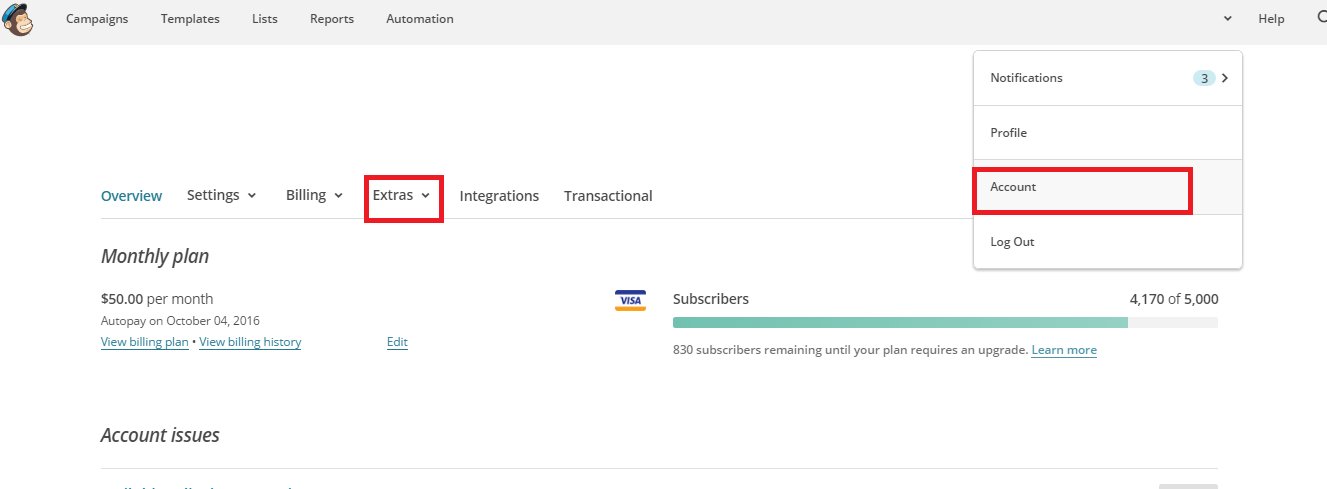Click the View billing plan link

[x=145, y=342]
